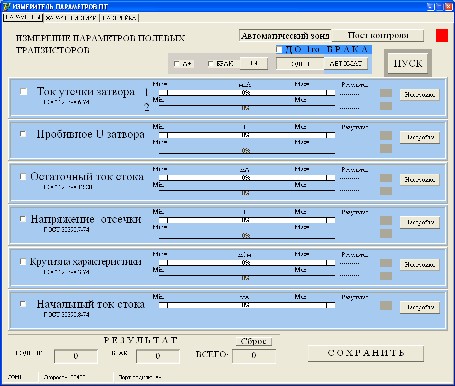Switch to the third tab in the tab strip

pos(119,18)
